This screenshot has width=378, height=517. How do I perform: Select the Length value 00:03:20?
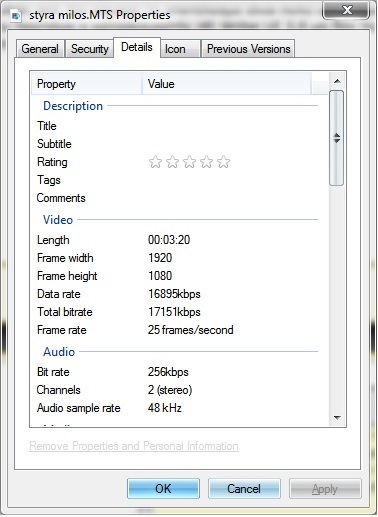pyautogui.click(x=169, y=240)
